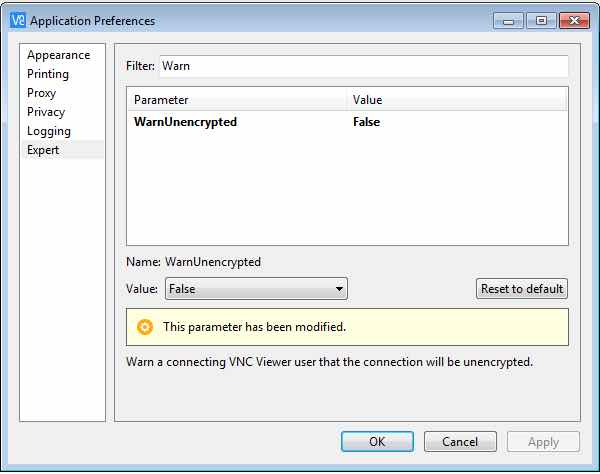Viewport: 600px width, 474px height.
Task: Click into the Filter text field
Action: click(364, 66)
